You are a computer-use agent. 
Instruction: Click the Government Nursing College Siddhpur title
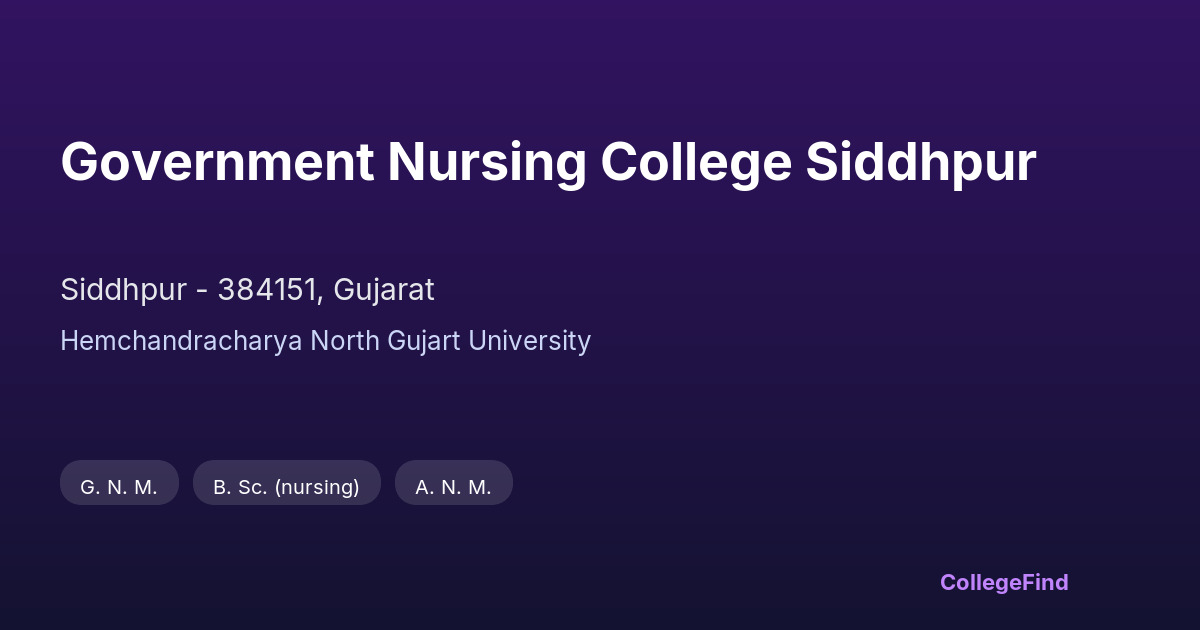(x=548, y=162)
